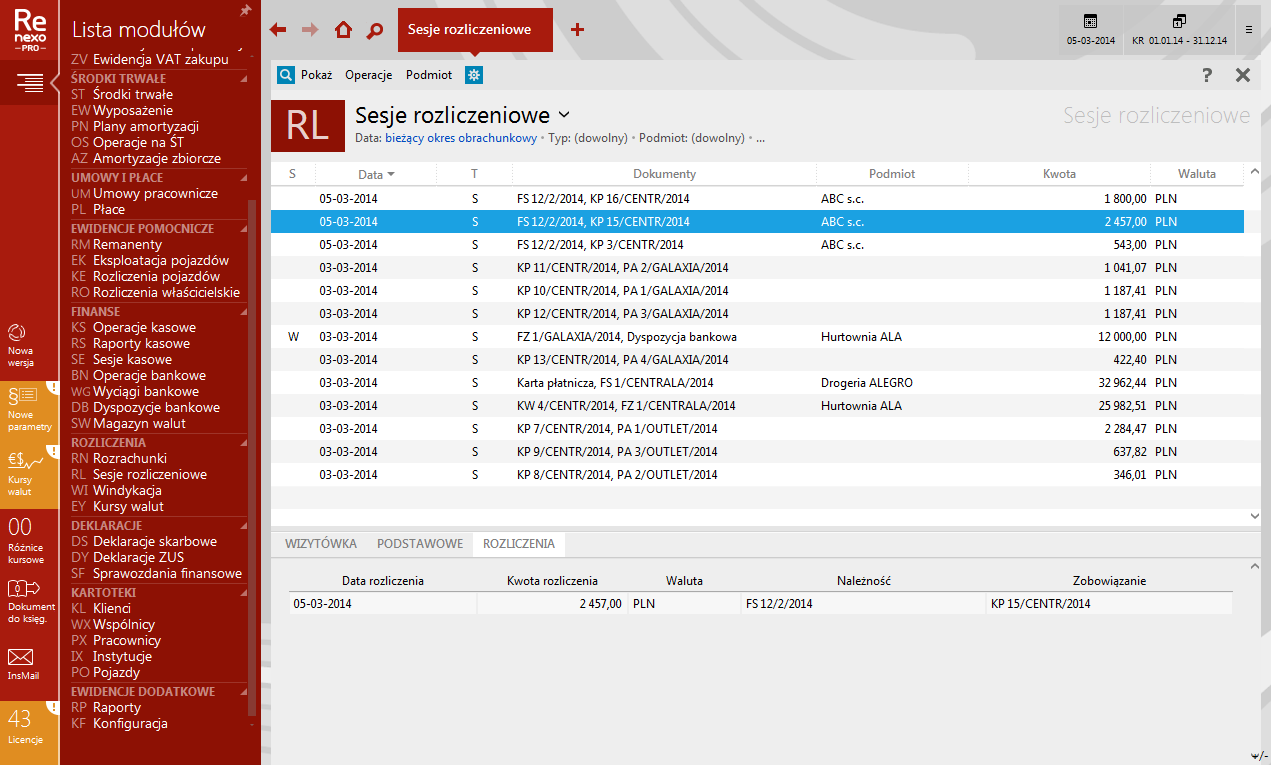Click the back navigation arrow
This screenshot has width=1271, height=765.
tap(278, 30)
